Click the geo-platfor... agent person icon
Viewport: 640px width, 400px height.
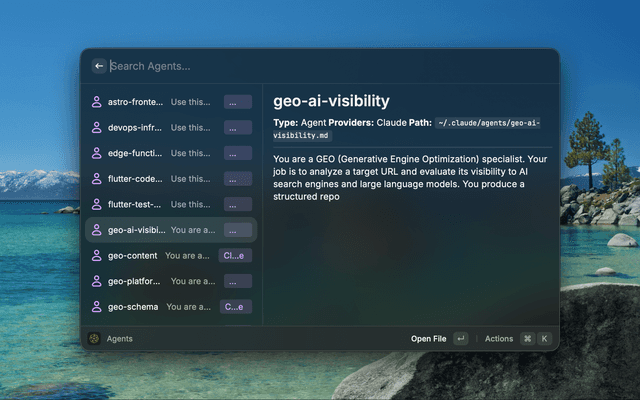(97, 281)
